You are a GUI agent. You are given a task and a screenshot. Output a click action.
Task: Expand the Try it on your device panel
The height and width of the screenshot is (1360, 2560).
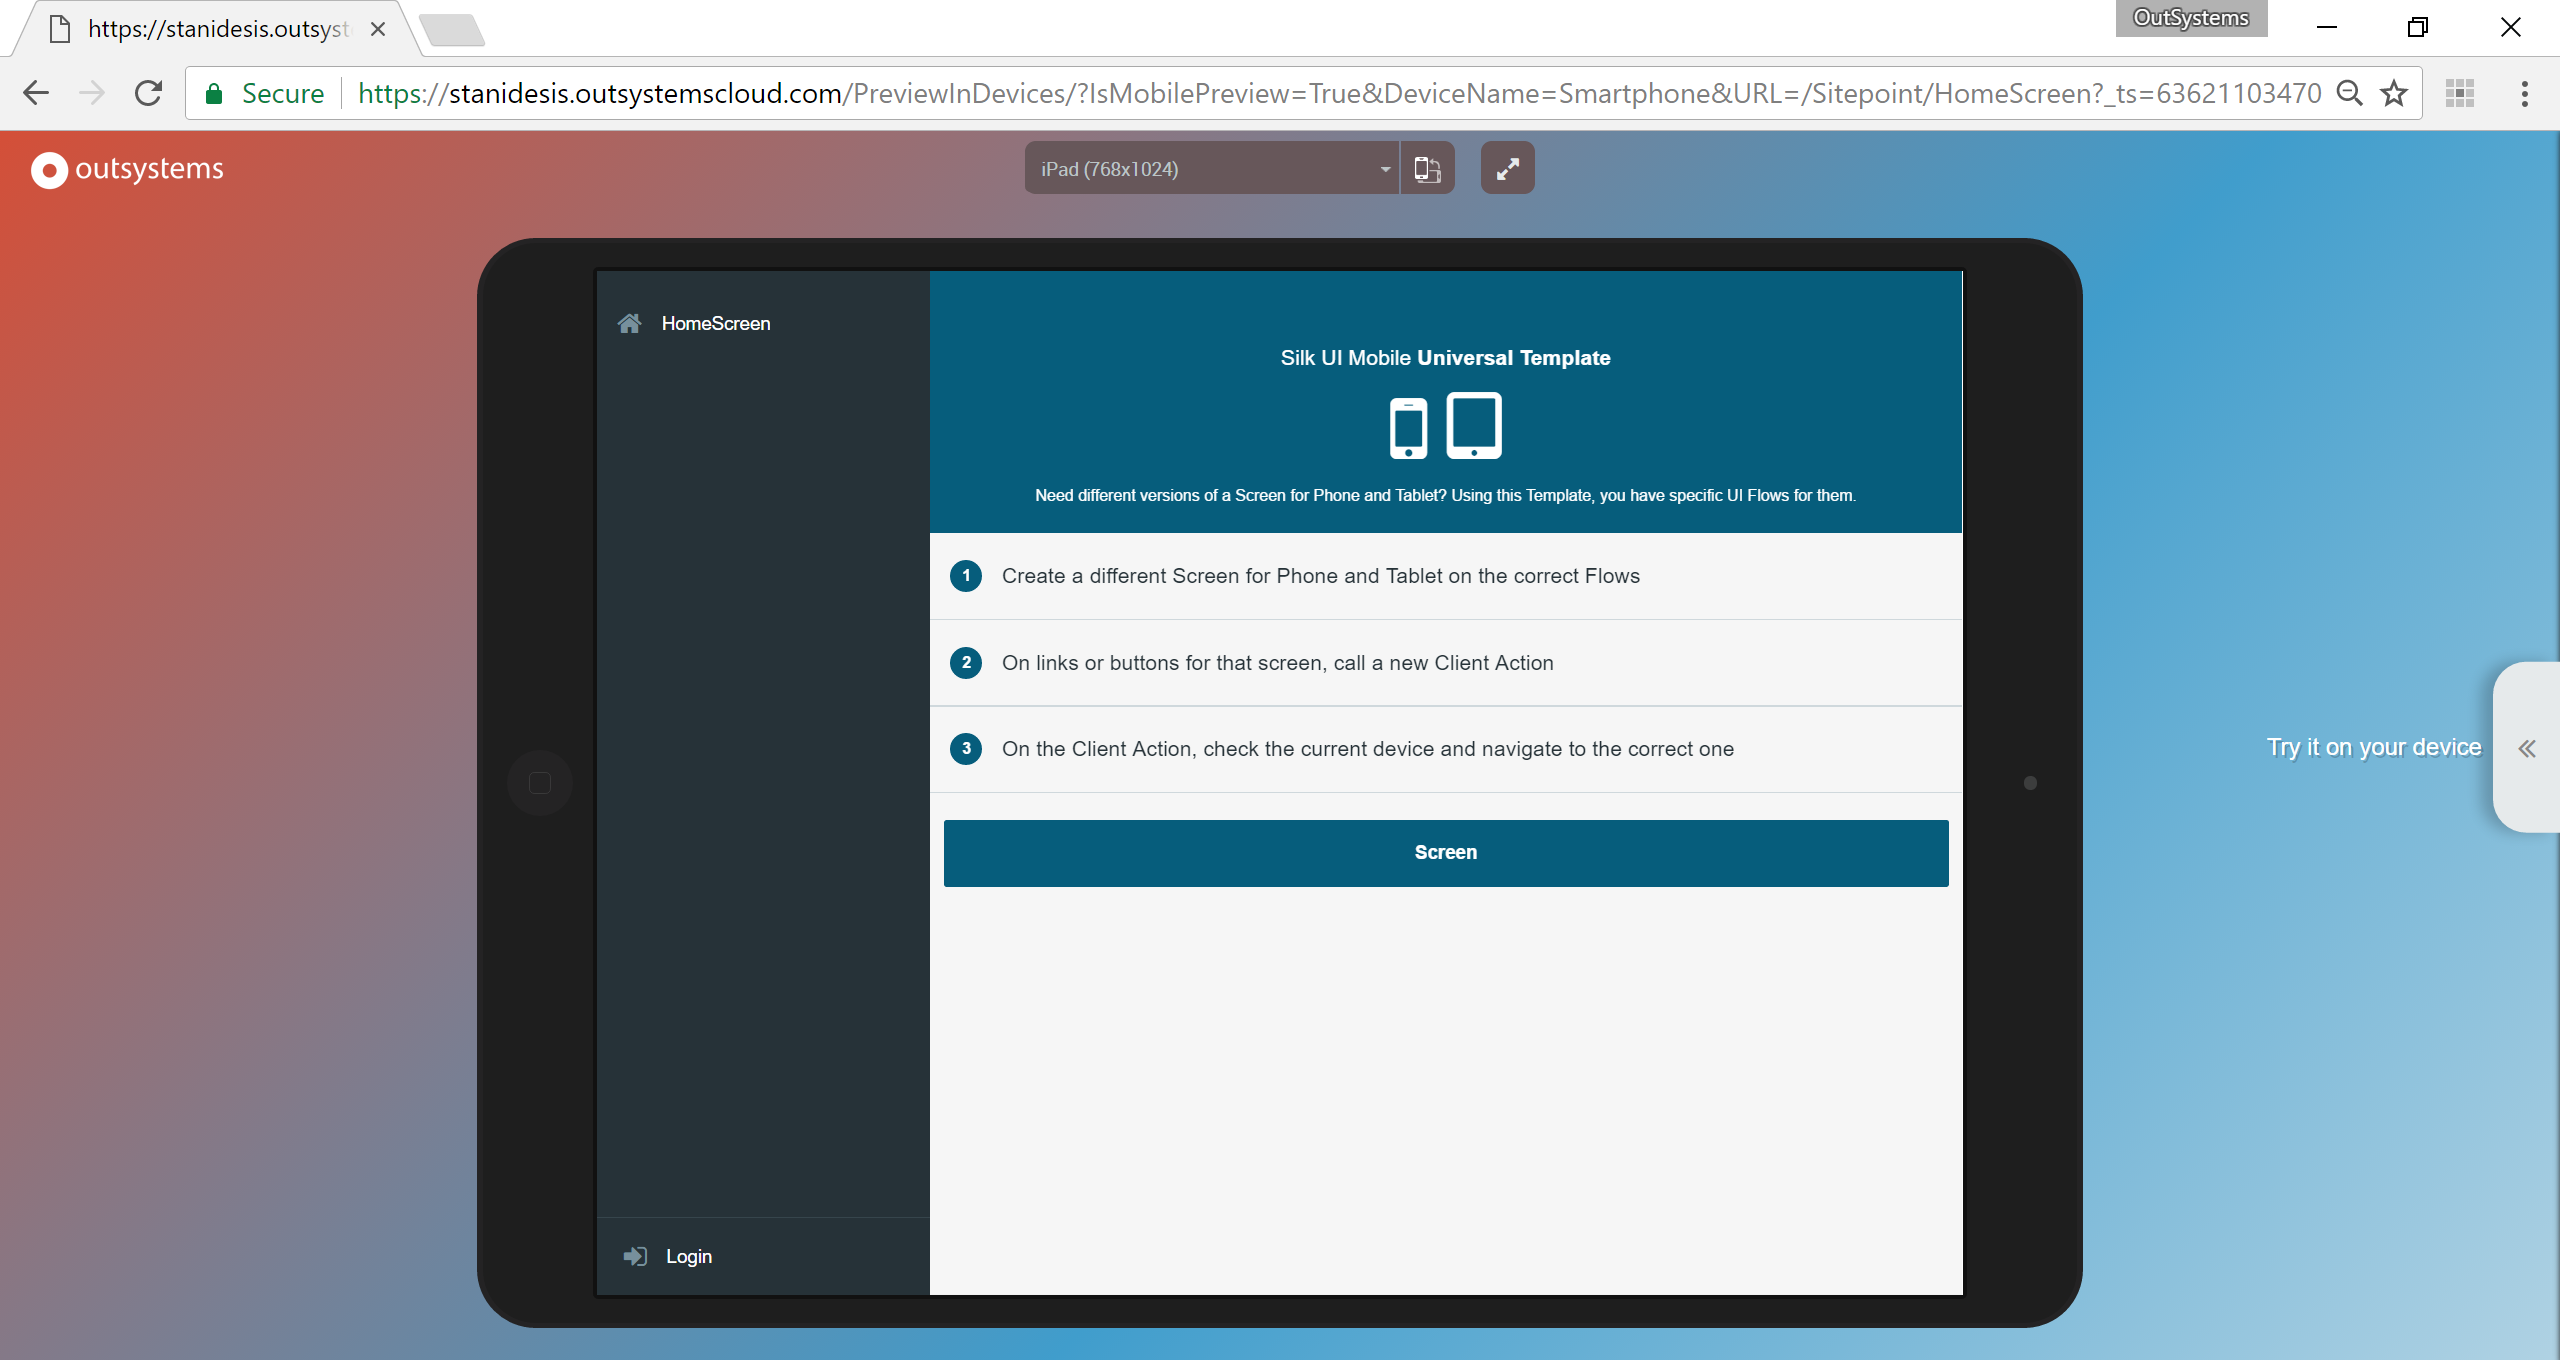pos(2526,748)
